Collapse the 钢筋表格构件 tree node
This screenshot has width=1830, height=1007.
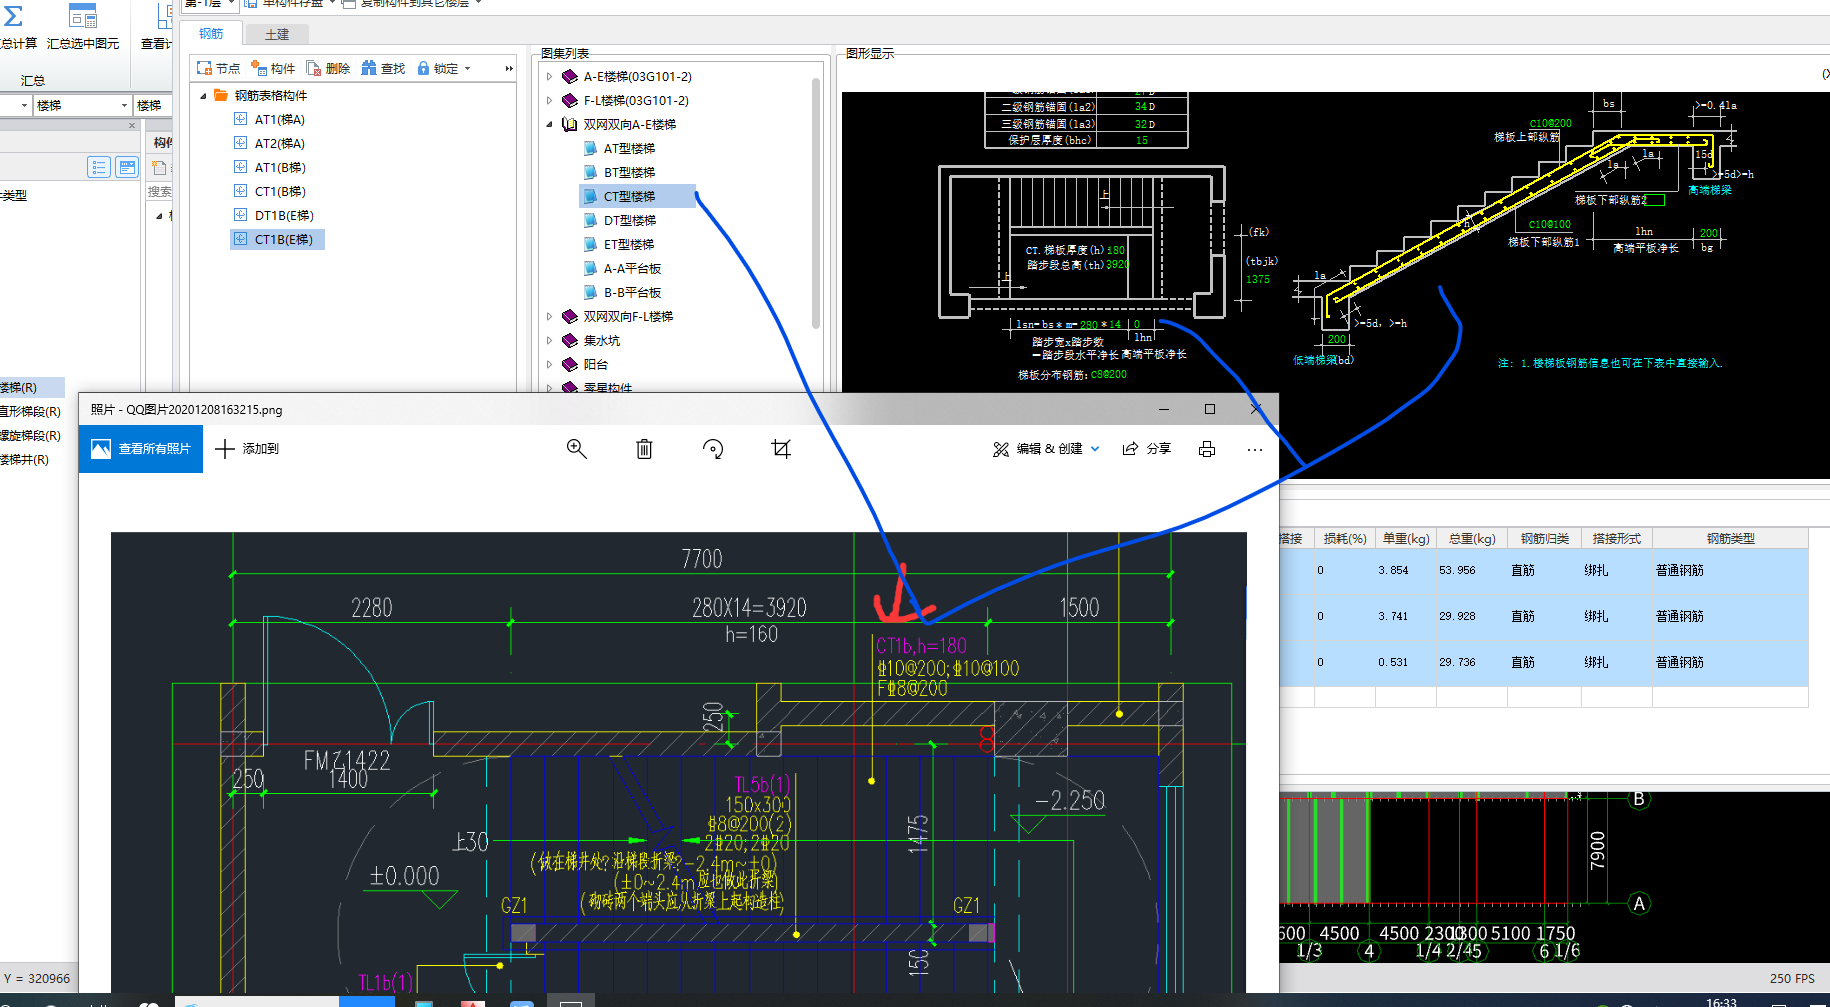pyautogui.click(x=204, y=96)
